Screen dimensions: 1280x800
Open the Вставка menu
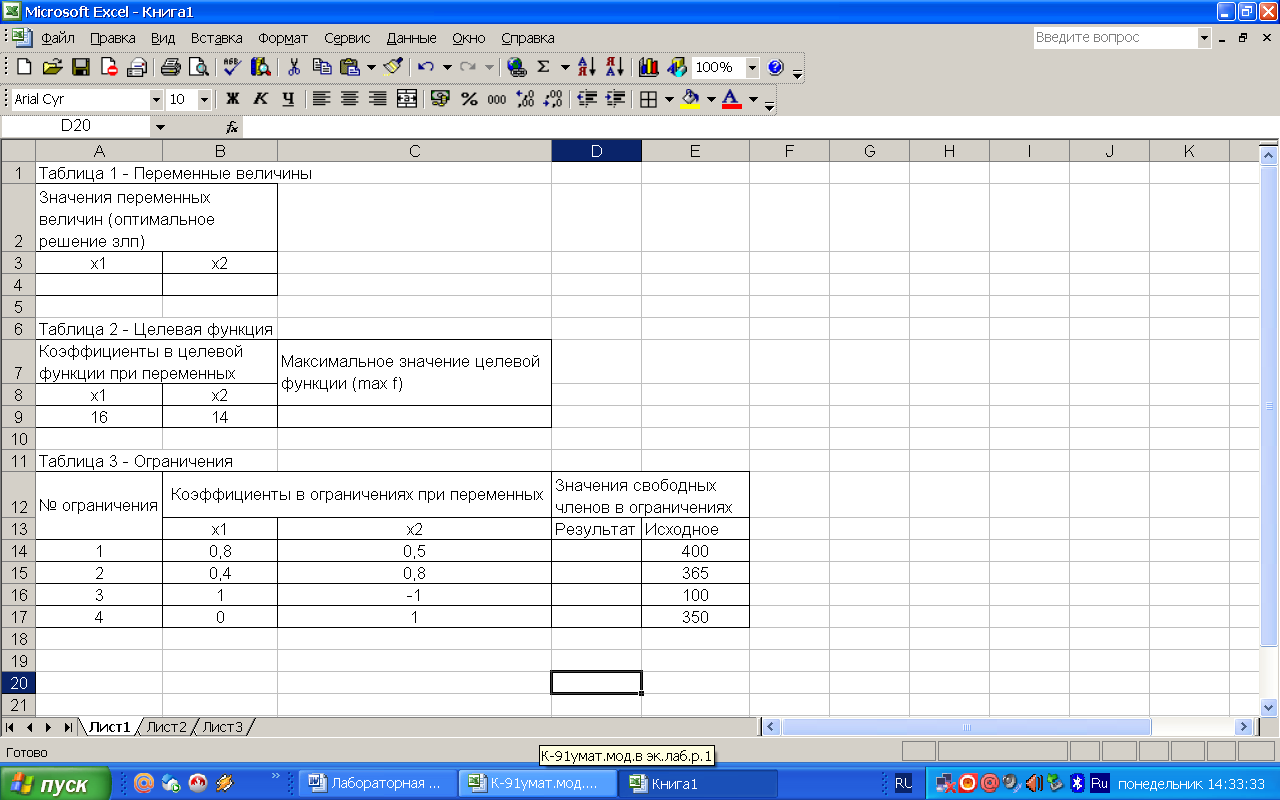click(217, 38)
